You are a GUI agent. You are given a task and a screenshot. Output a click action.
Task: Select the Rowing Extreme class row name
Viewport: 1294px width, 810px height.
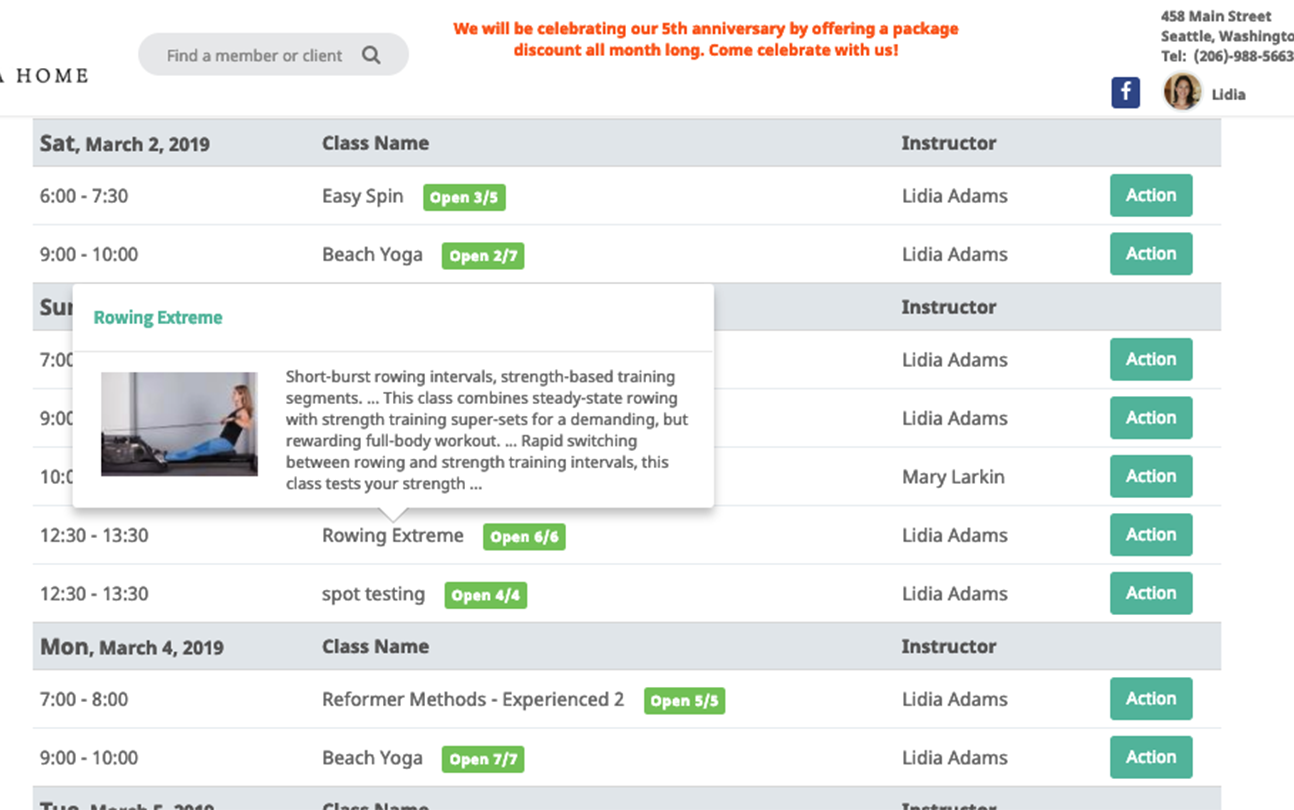[392, 536]
